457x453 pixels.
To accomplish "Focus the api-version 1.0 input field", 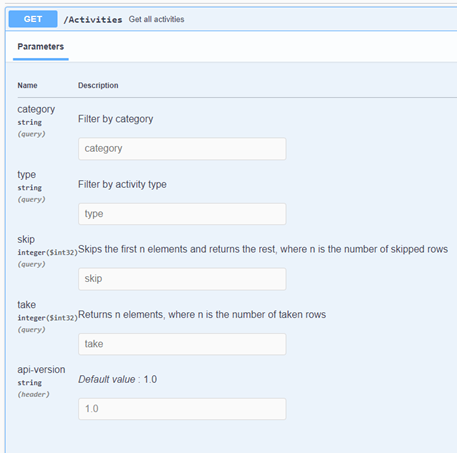I will (x=182, y=409).
